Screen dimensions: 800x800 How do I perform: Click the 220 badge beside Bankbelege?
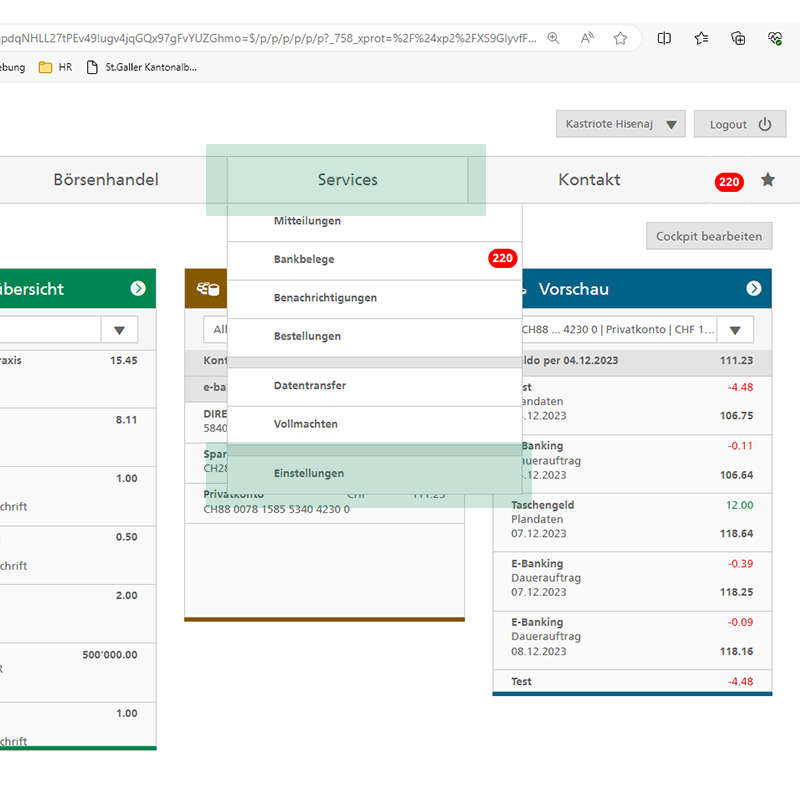[503, 258]
